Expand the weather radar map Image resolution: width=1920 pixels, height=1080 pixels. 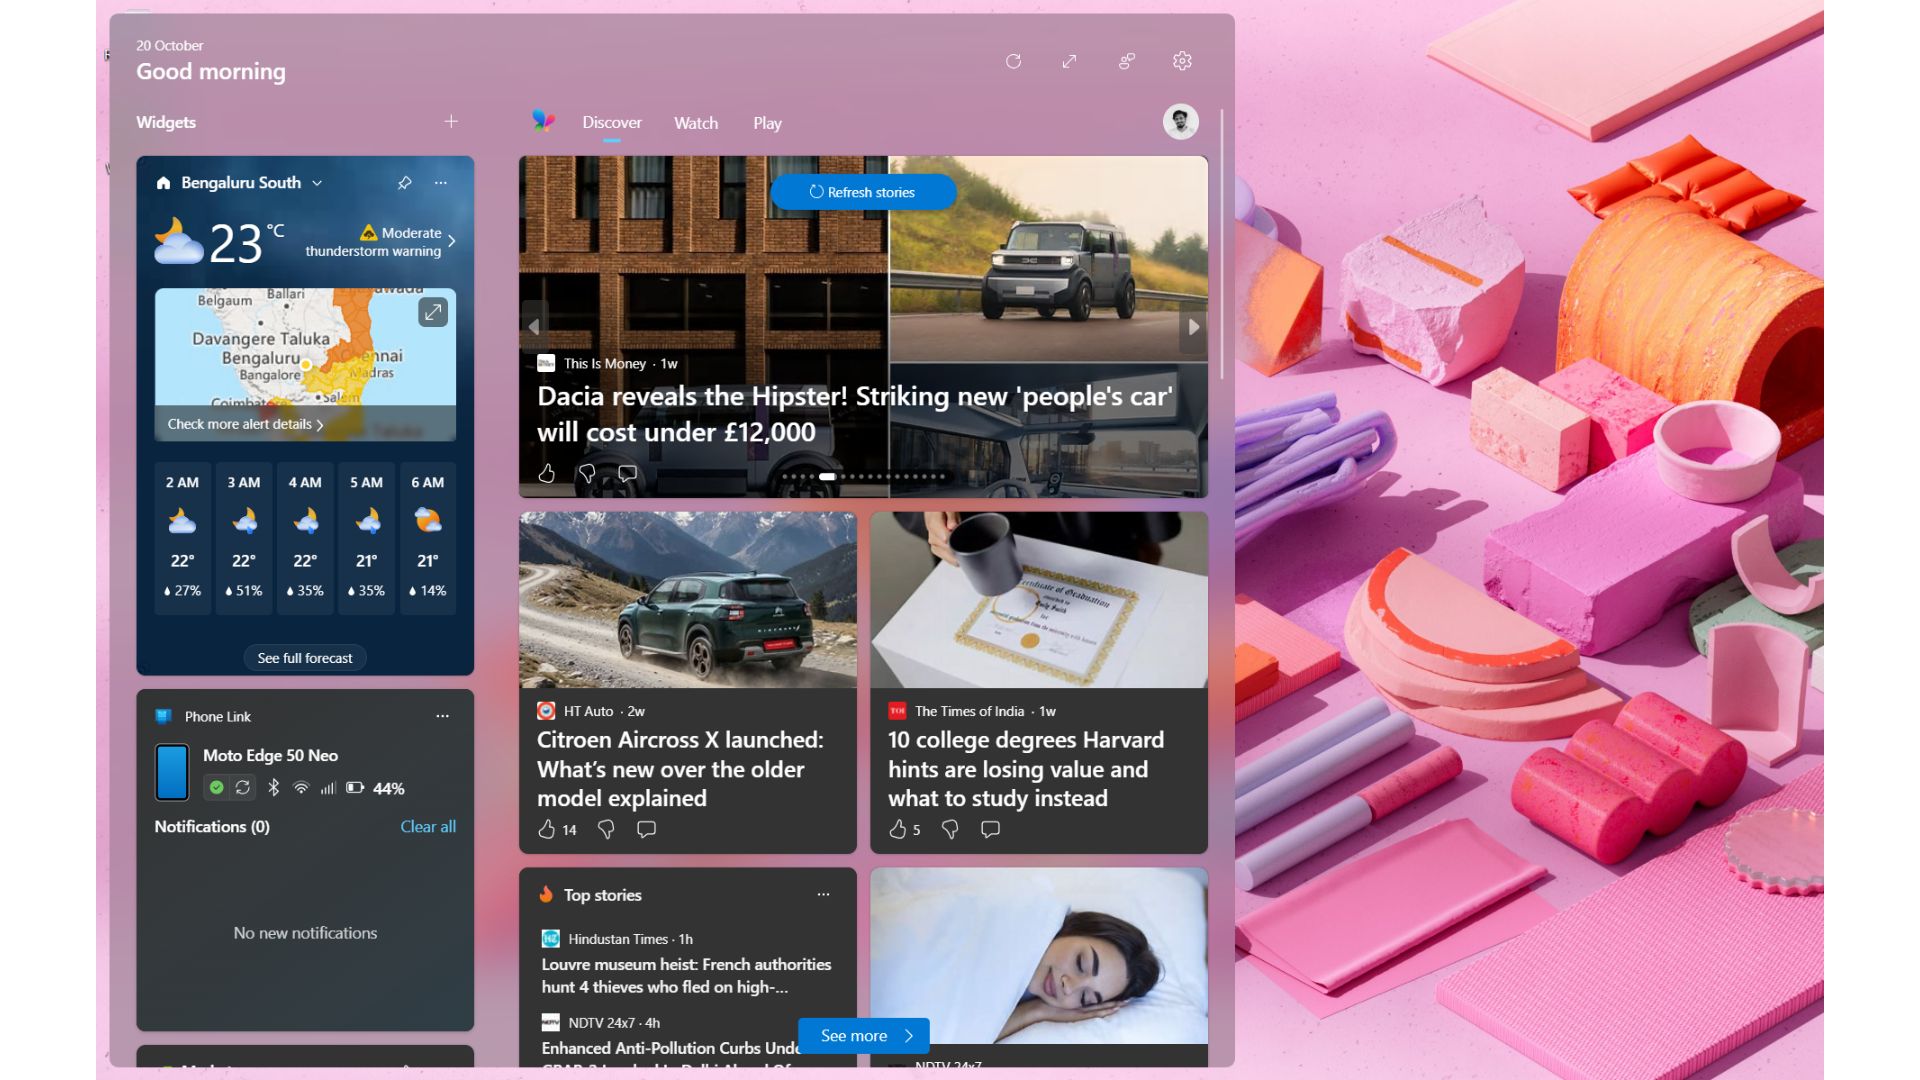click(432, 312)
